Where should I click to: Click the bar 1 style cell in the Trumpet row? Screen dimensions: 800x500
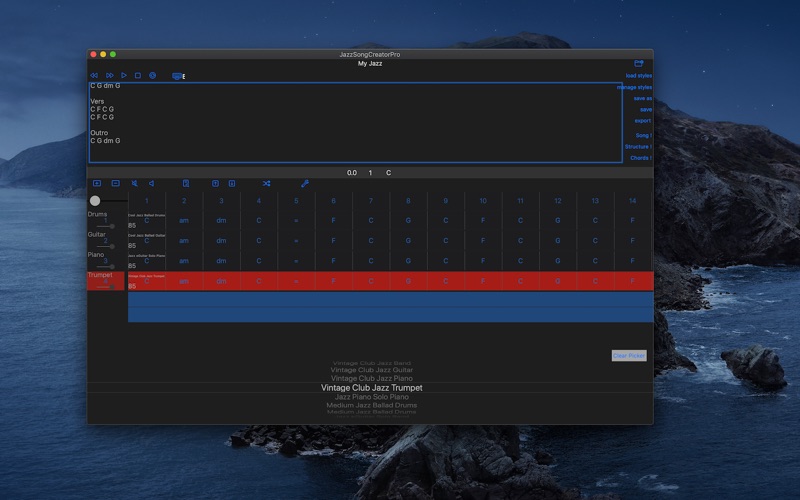[x=146, y=281]
